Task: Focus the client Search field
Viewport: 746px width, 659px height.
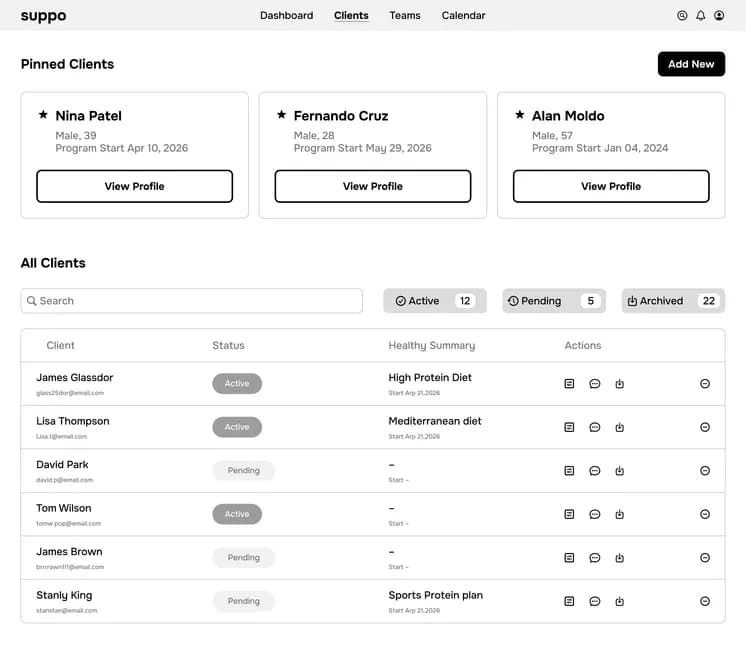Action: (192, 301)
